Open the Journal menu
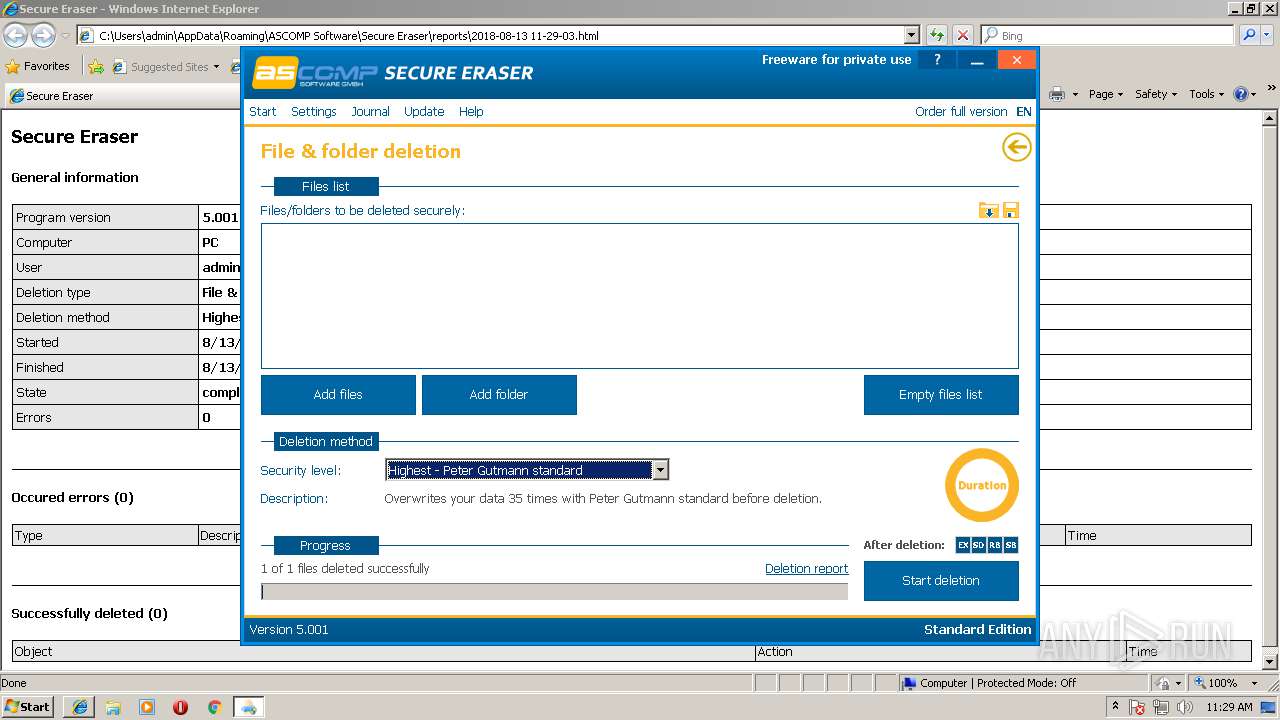The height and width of the screenshot is (720, 1280). coord(370,111)
